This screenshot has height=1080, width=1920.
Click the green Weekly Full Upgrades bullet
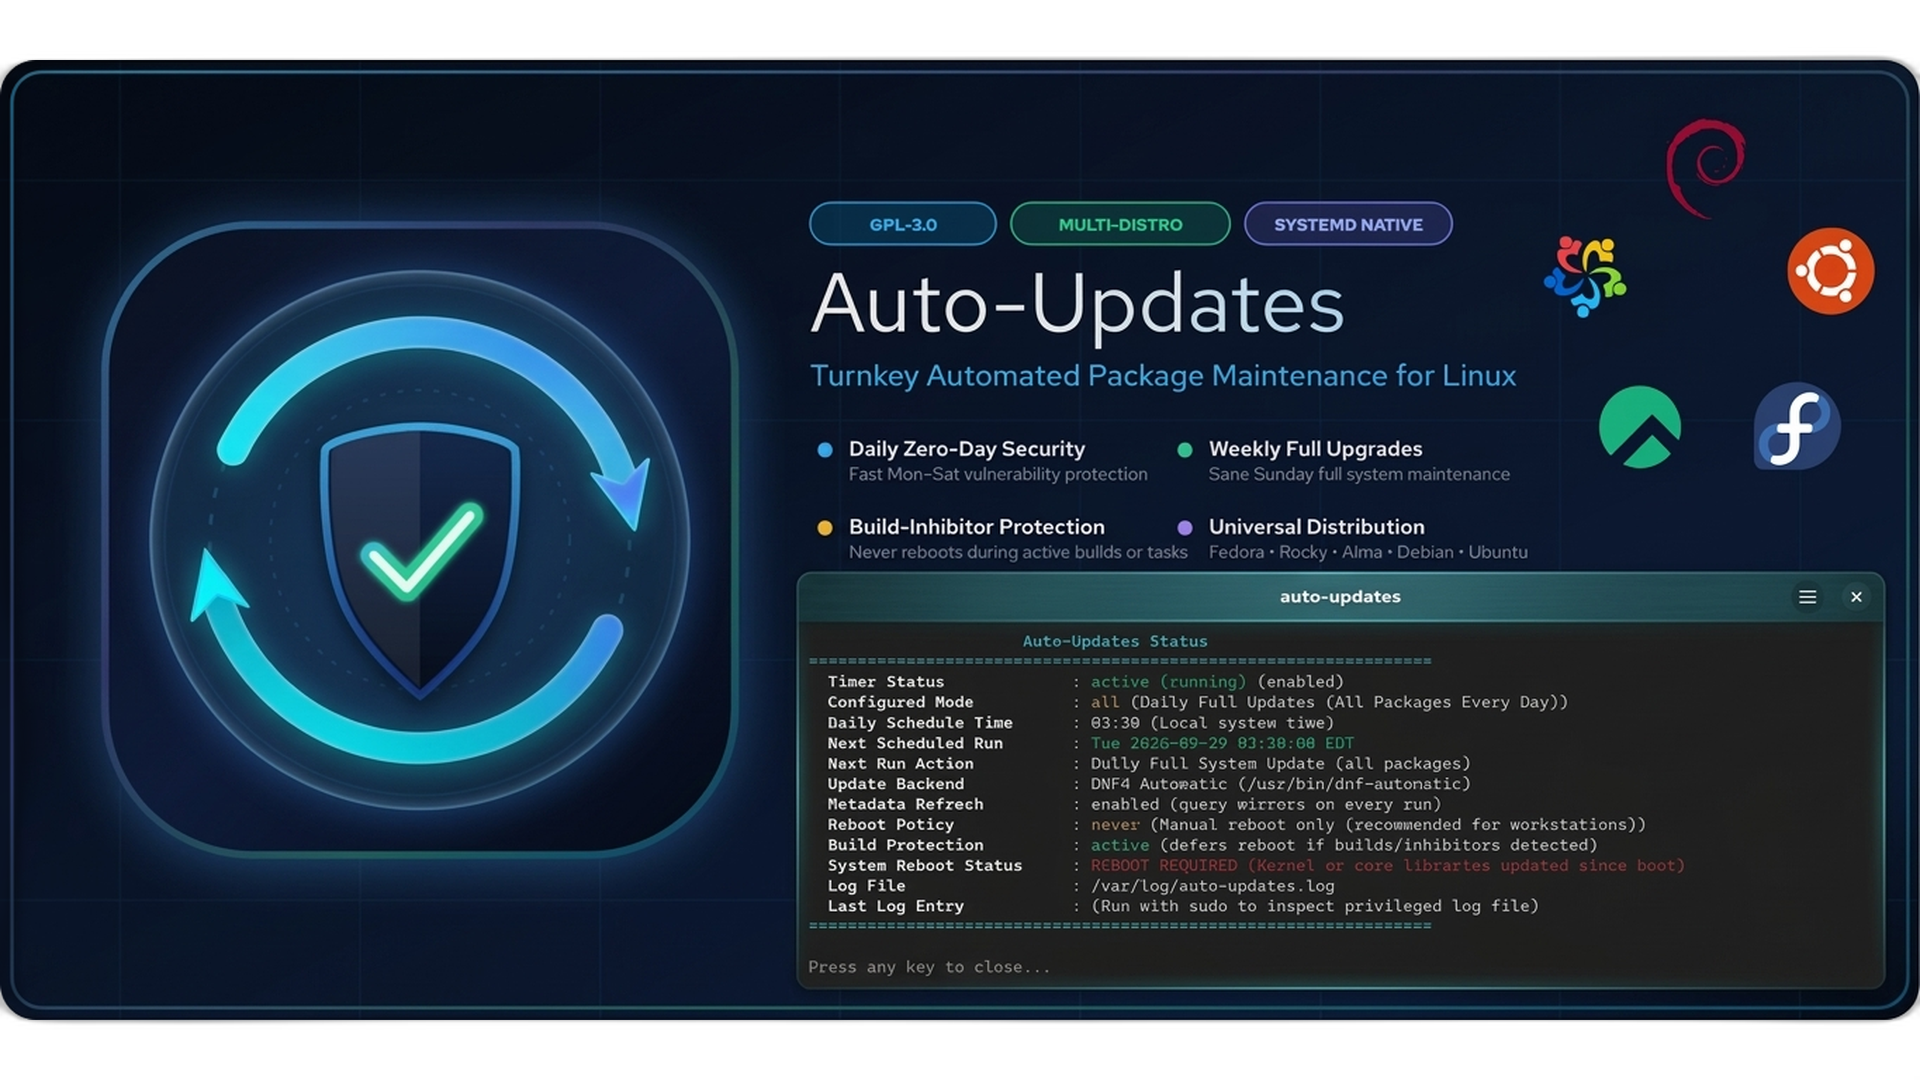1185,450
